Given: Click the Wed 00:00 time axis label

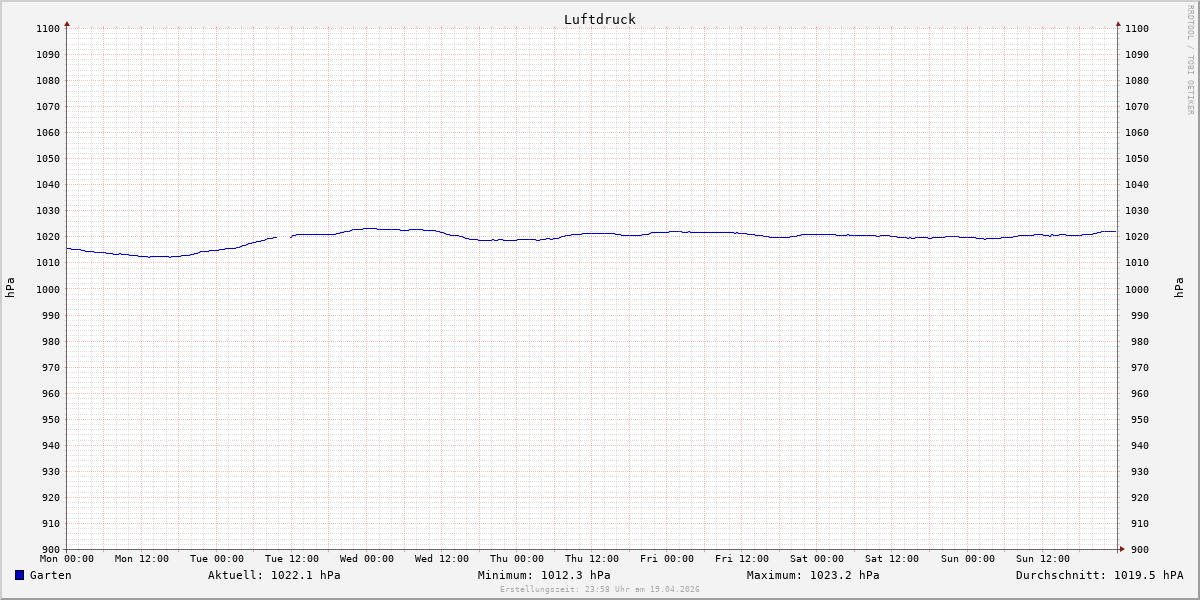Looking at the screenshot, I should point(366,559).
